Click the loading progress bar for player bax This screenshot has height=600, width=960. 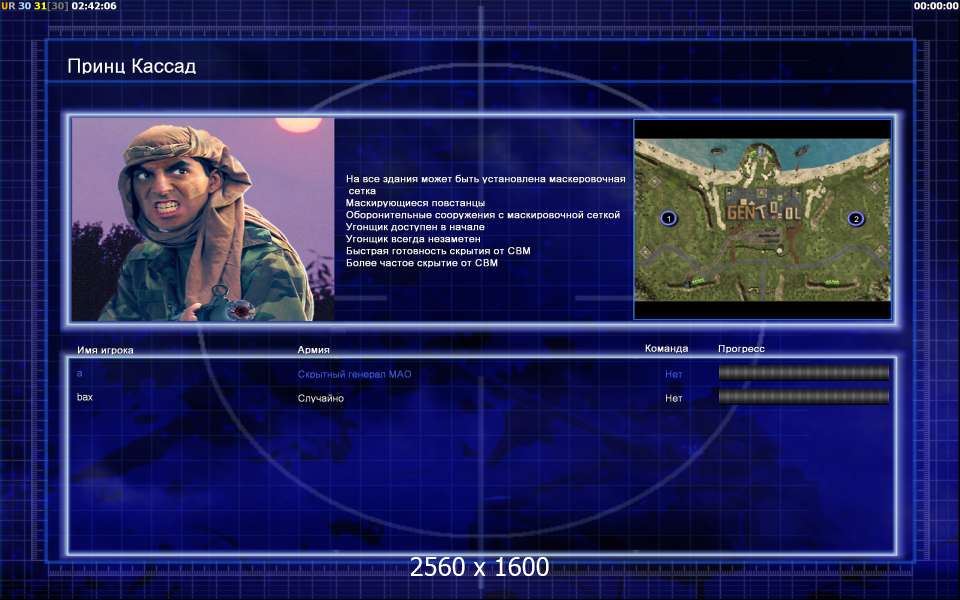tap(803, 397)
